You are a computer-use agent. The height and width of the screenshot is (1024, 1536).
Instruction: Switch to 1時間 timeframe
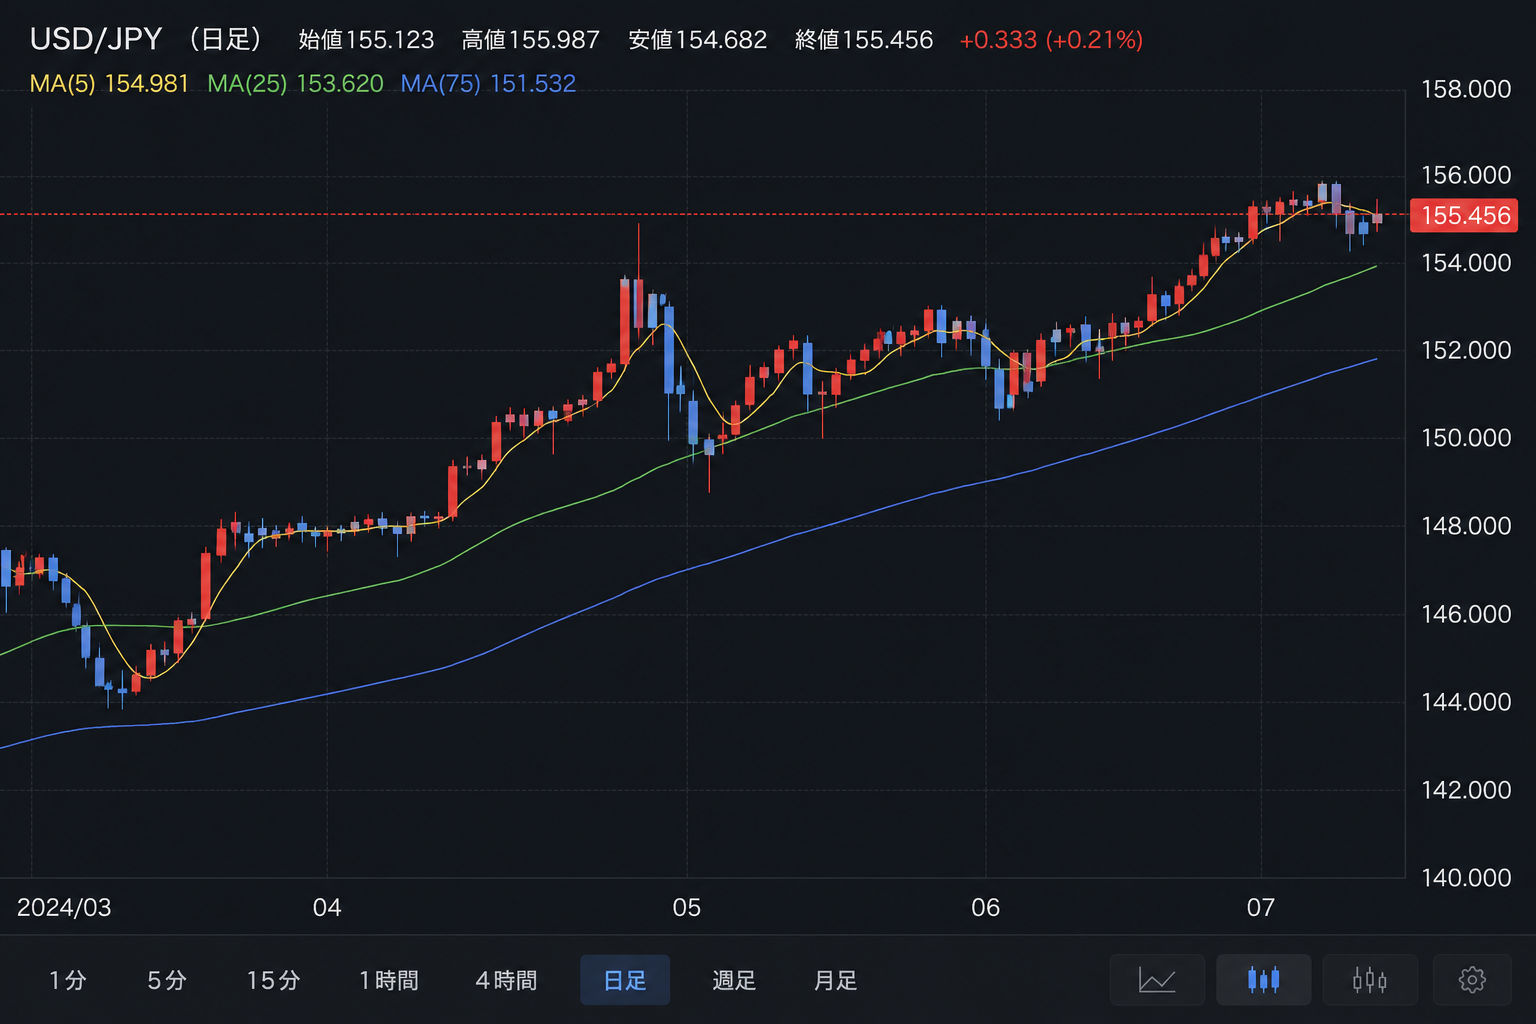pos(389,980)
